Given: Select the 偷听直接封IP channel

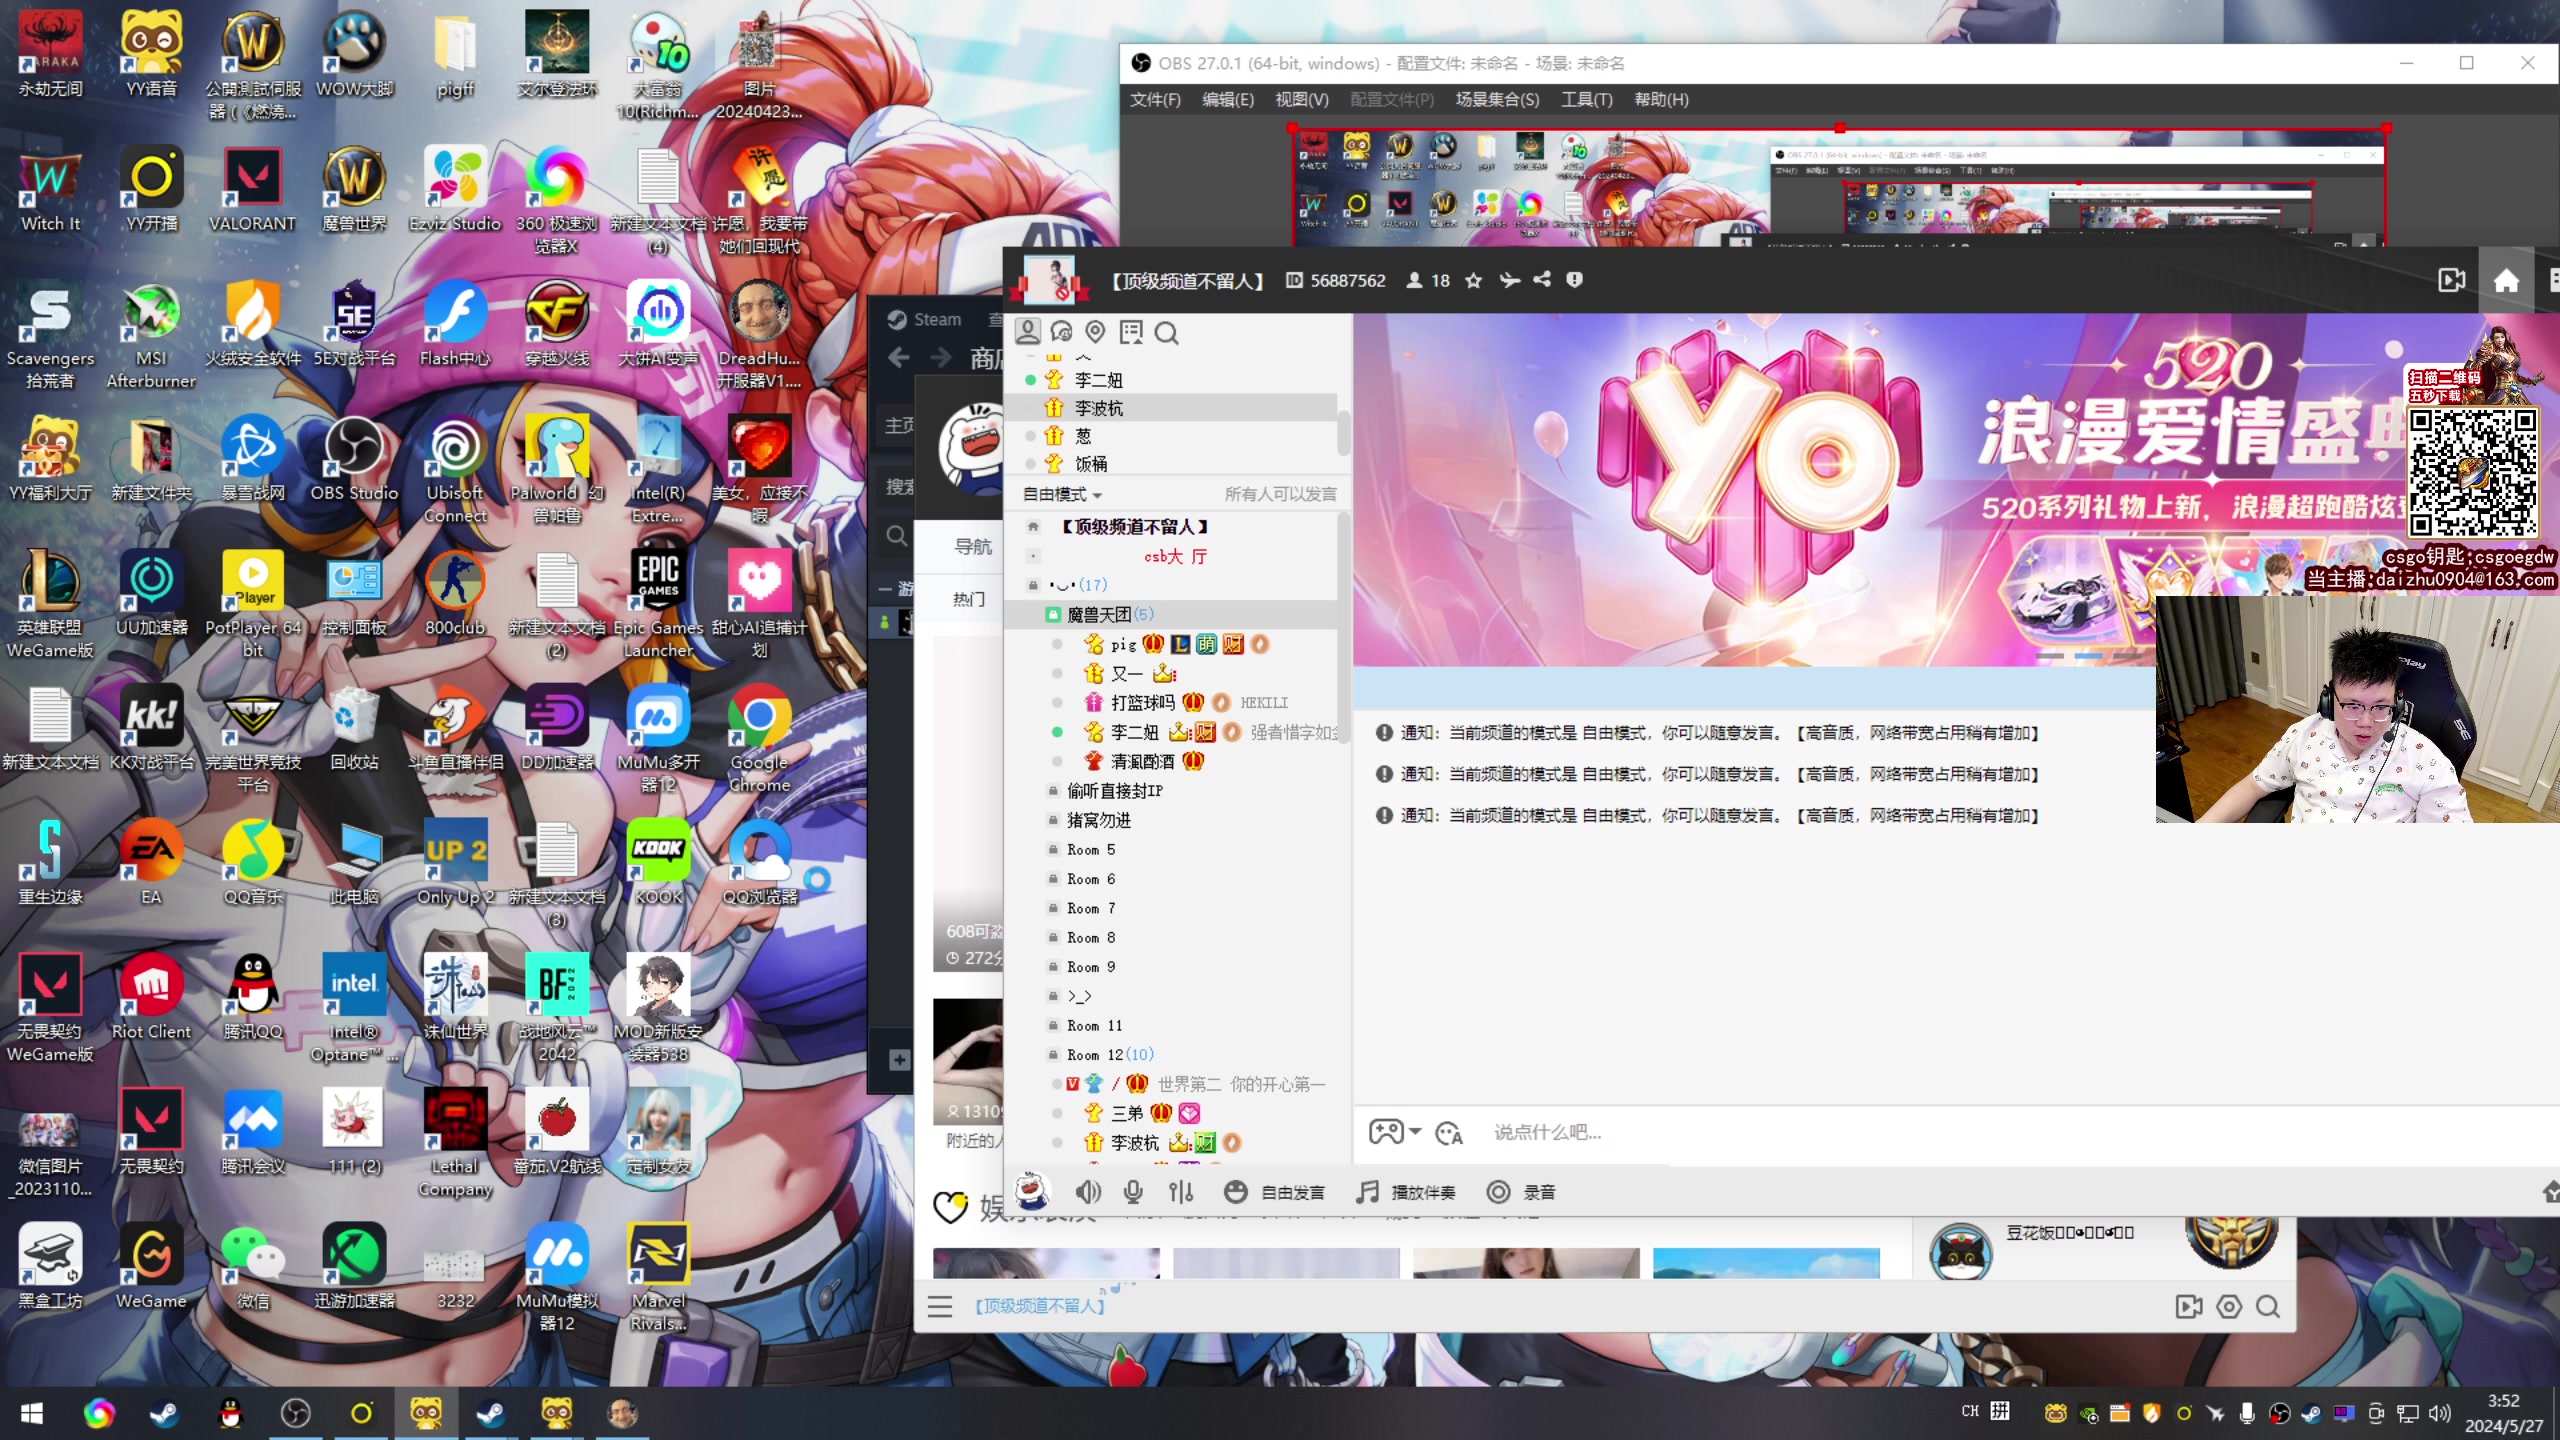Looking at the screenshot, I should point(1114,791).
